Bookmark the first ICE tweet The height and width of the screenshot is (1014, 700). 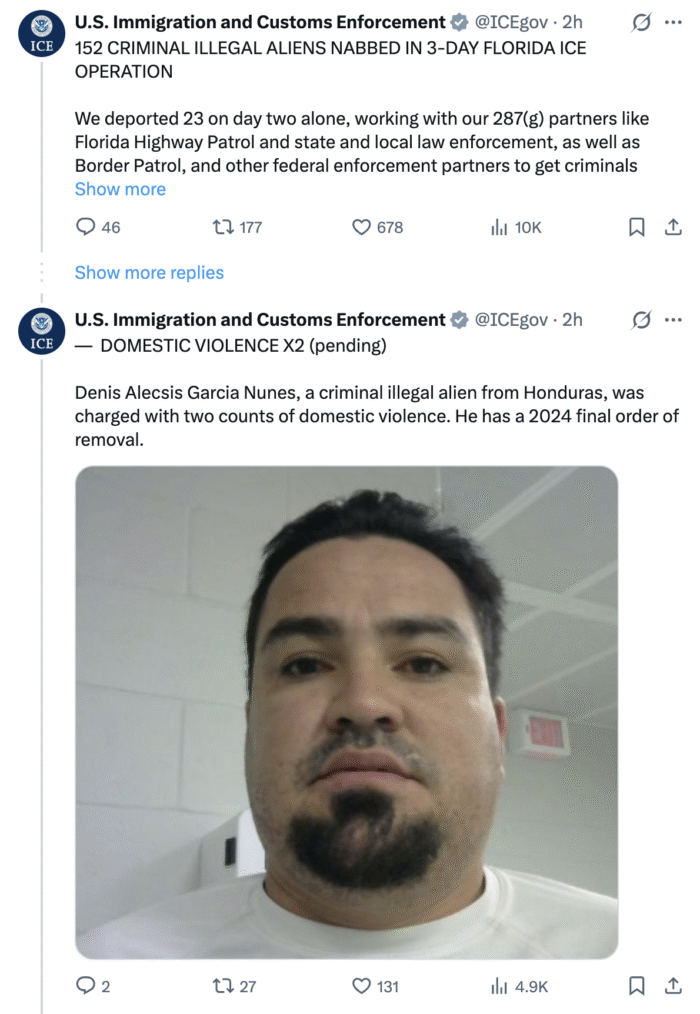pos(637,227)
